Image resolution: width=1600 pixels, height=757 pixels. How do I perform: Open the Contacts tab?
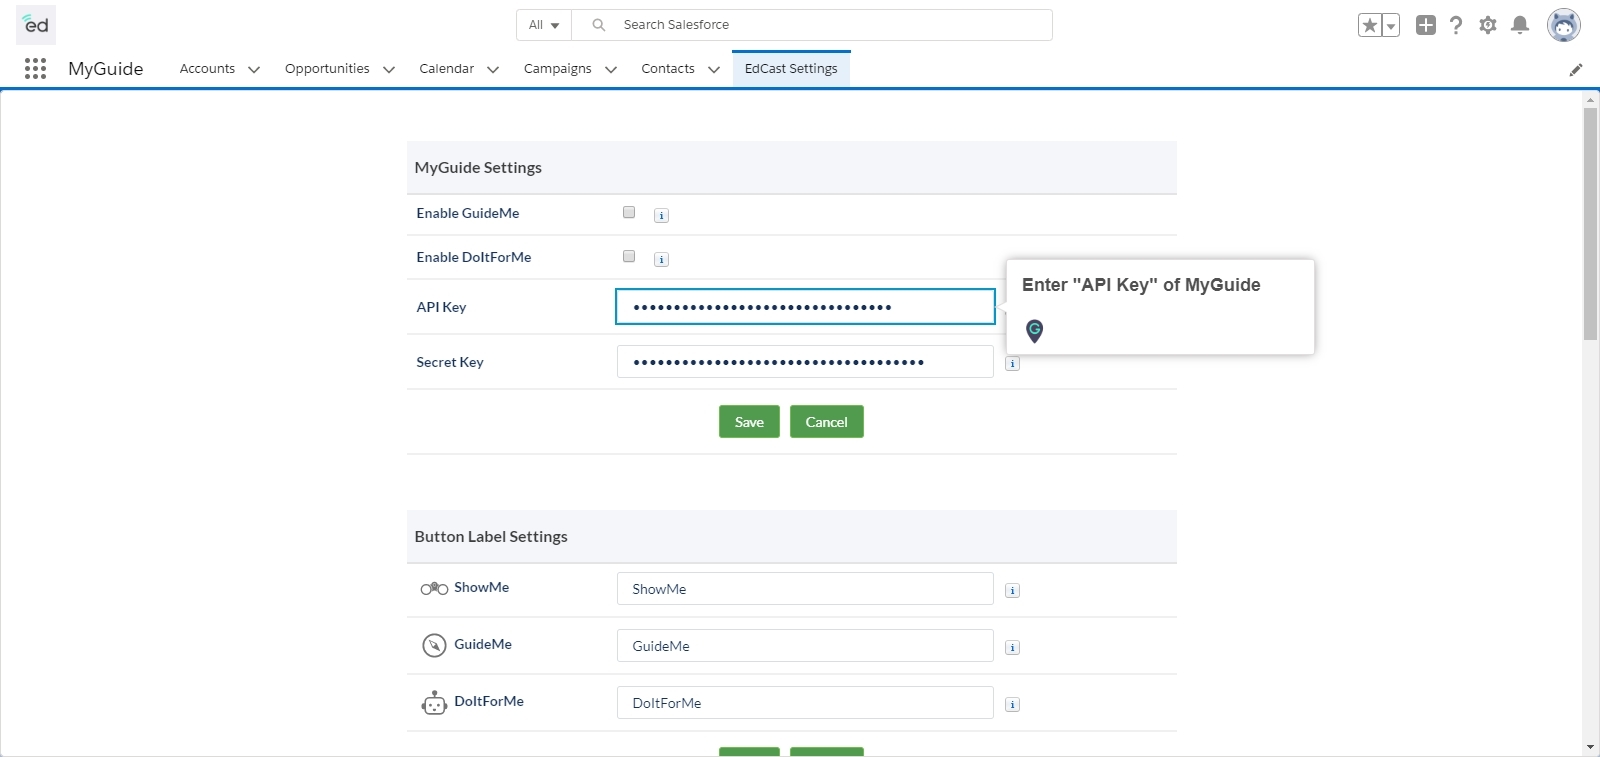coord(668,68)
